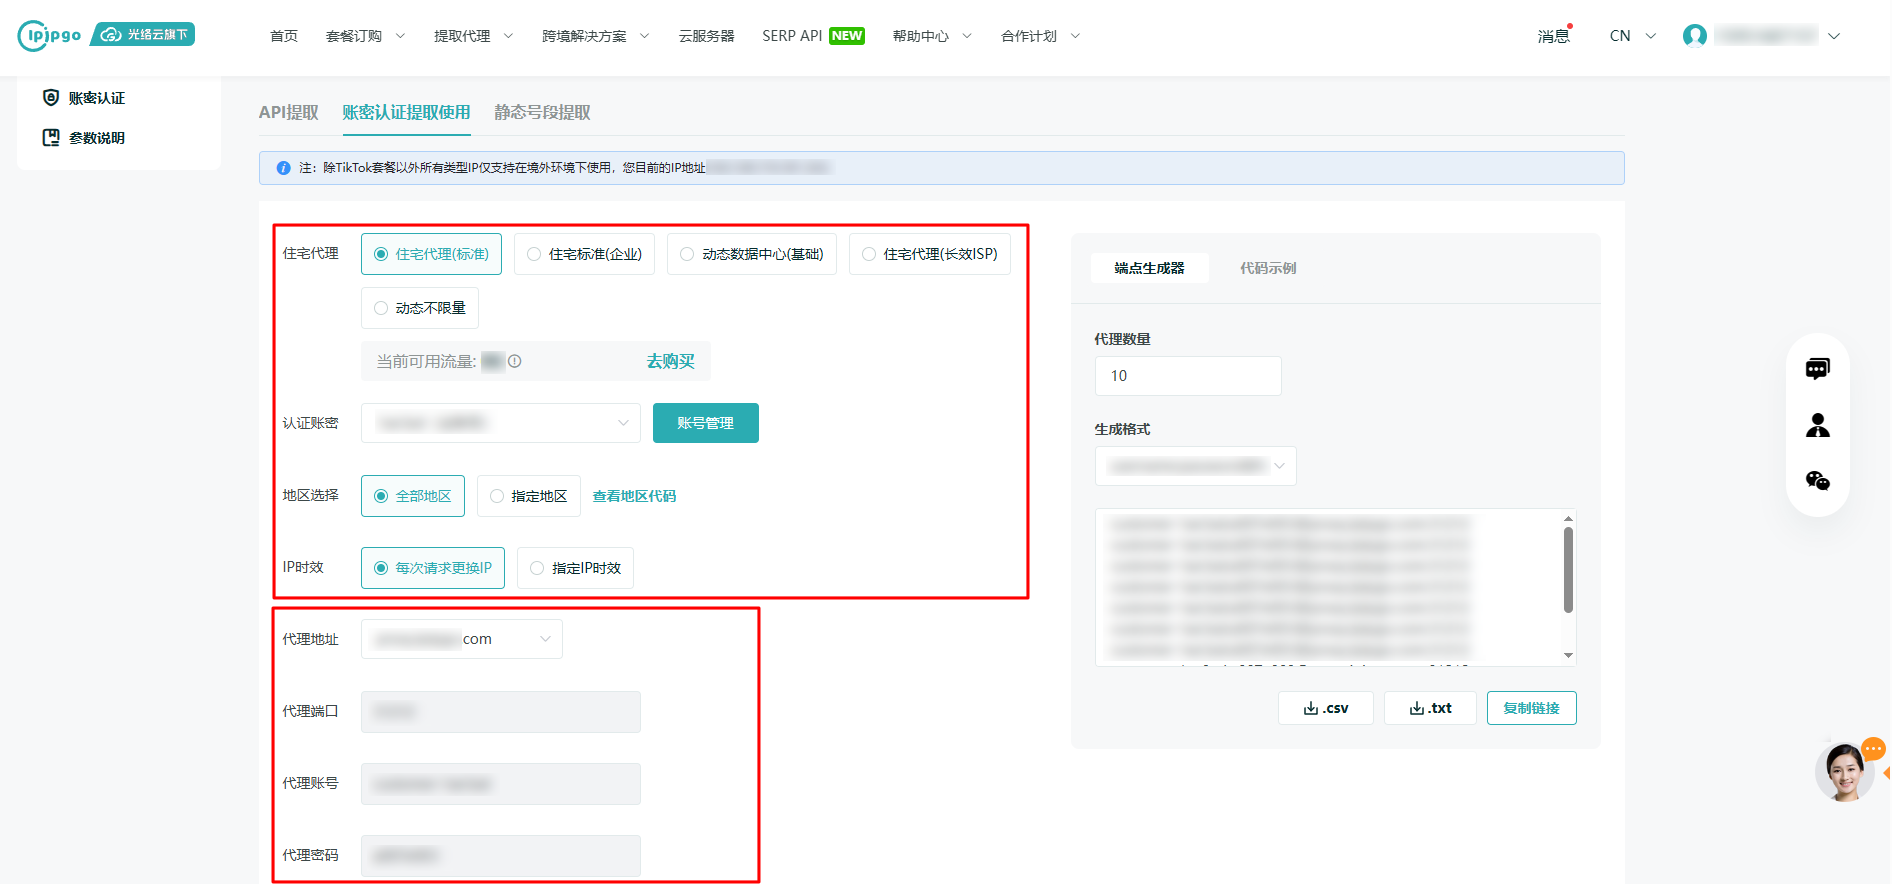Viewport: 1892px width, 884px height.
Task: Click the customer service avatar
Action: pos(1845,771)
